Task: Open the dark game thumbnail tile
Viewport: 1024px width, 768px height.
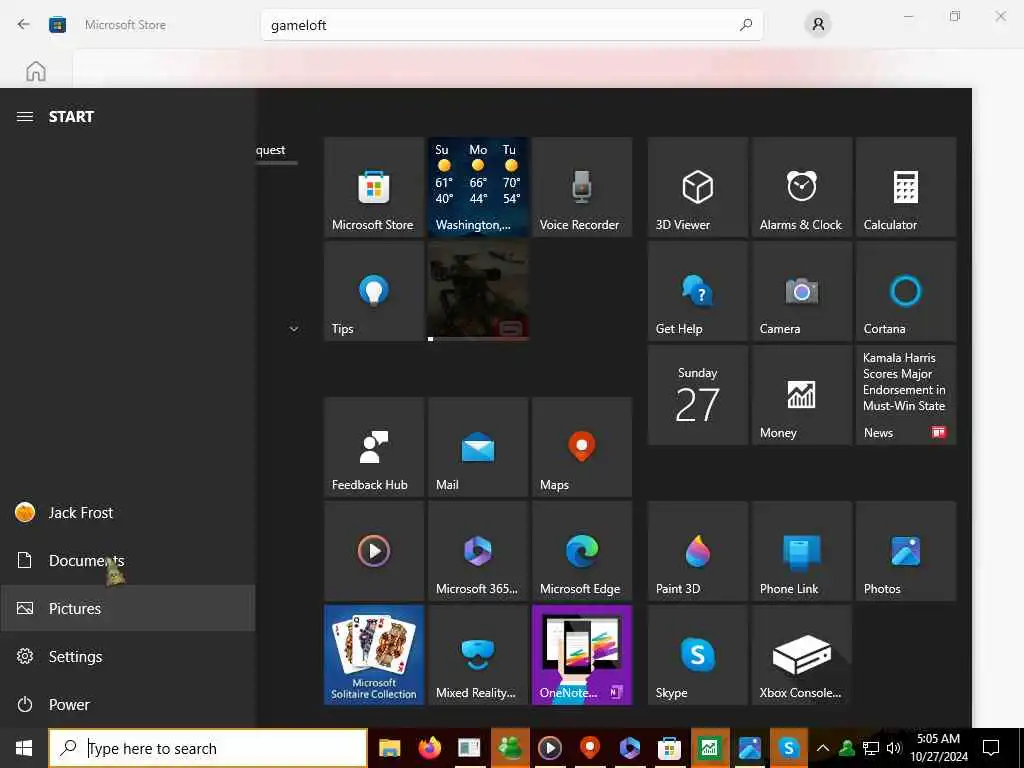Action: (478, 291)
